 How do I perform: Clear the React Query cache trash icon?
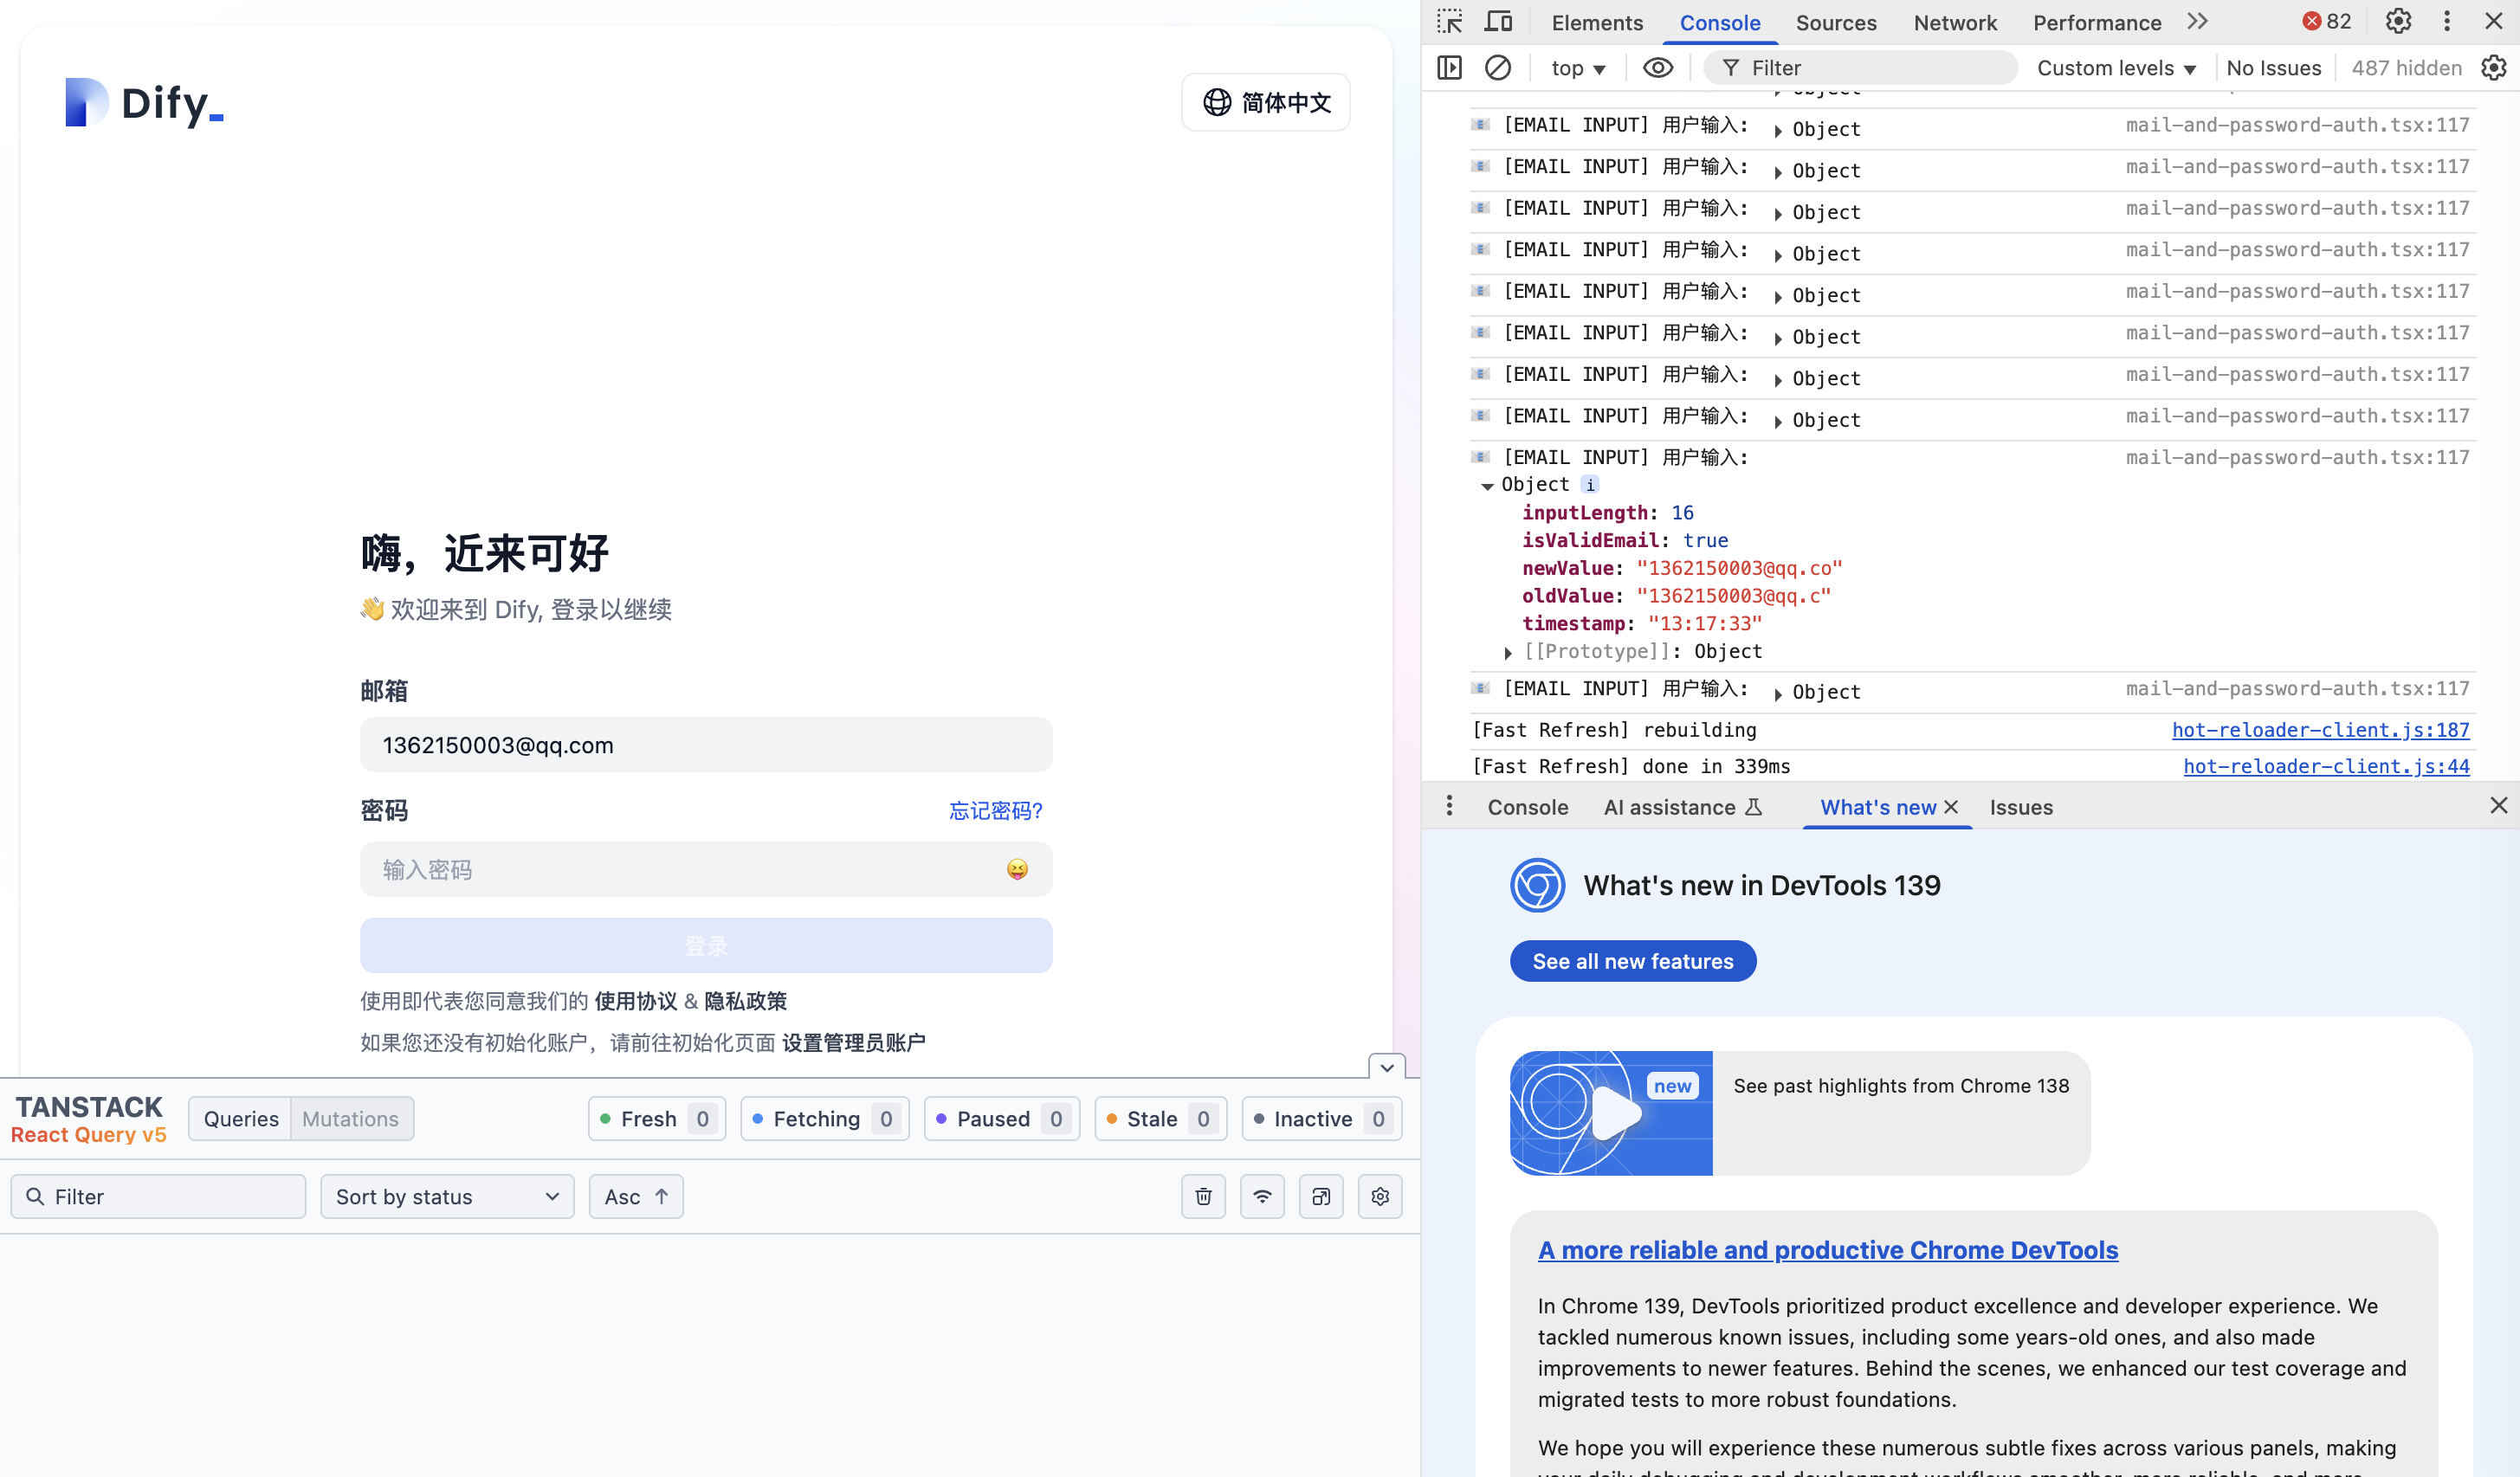click(x=1203, y=1197)
